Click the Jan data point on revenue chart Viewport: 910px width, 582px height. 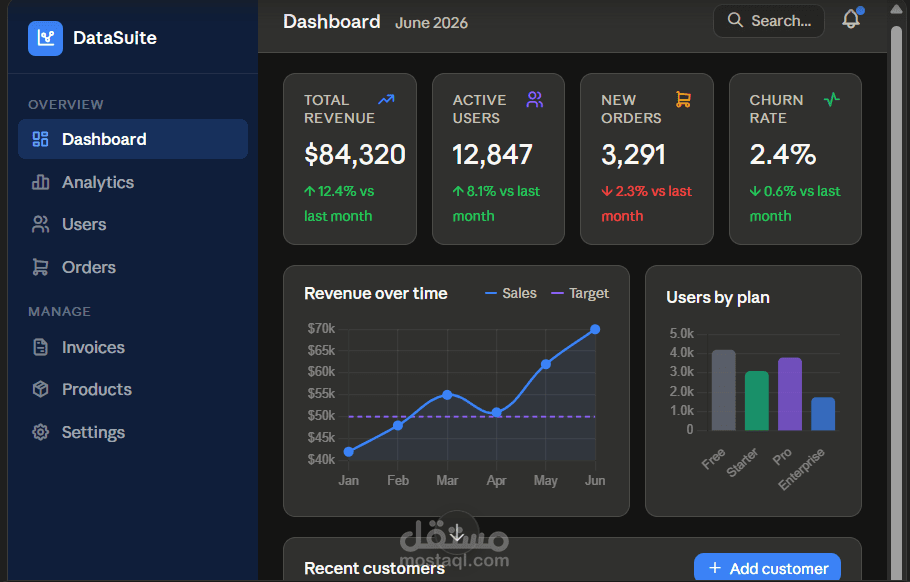[x=348, y=451]
